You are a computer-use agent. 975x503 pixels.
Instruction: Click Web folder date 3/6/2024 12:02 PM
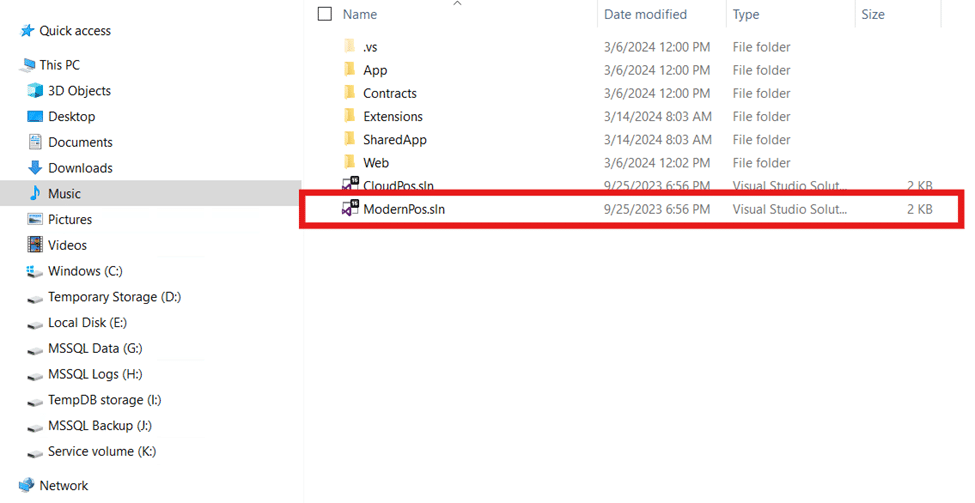click(657, 163)
